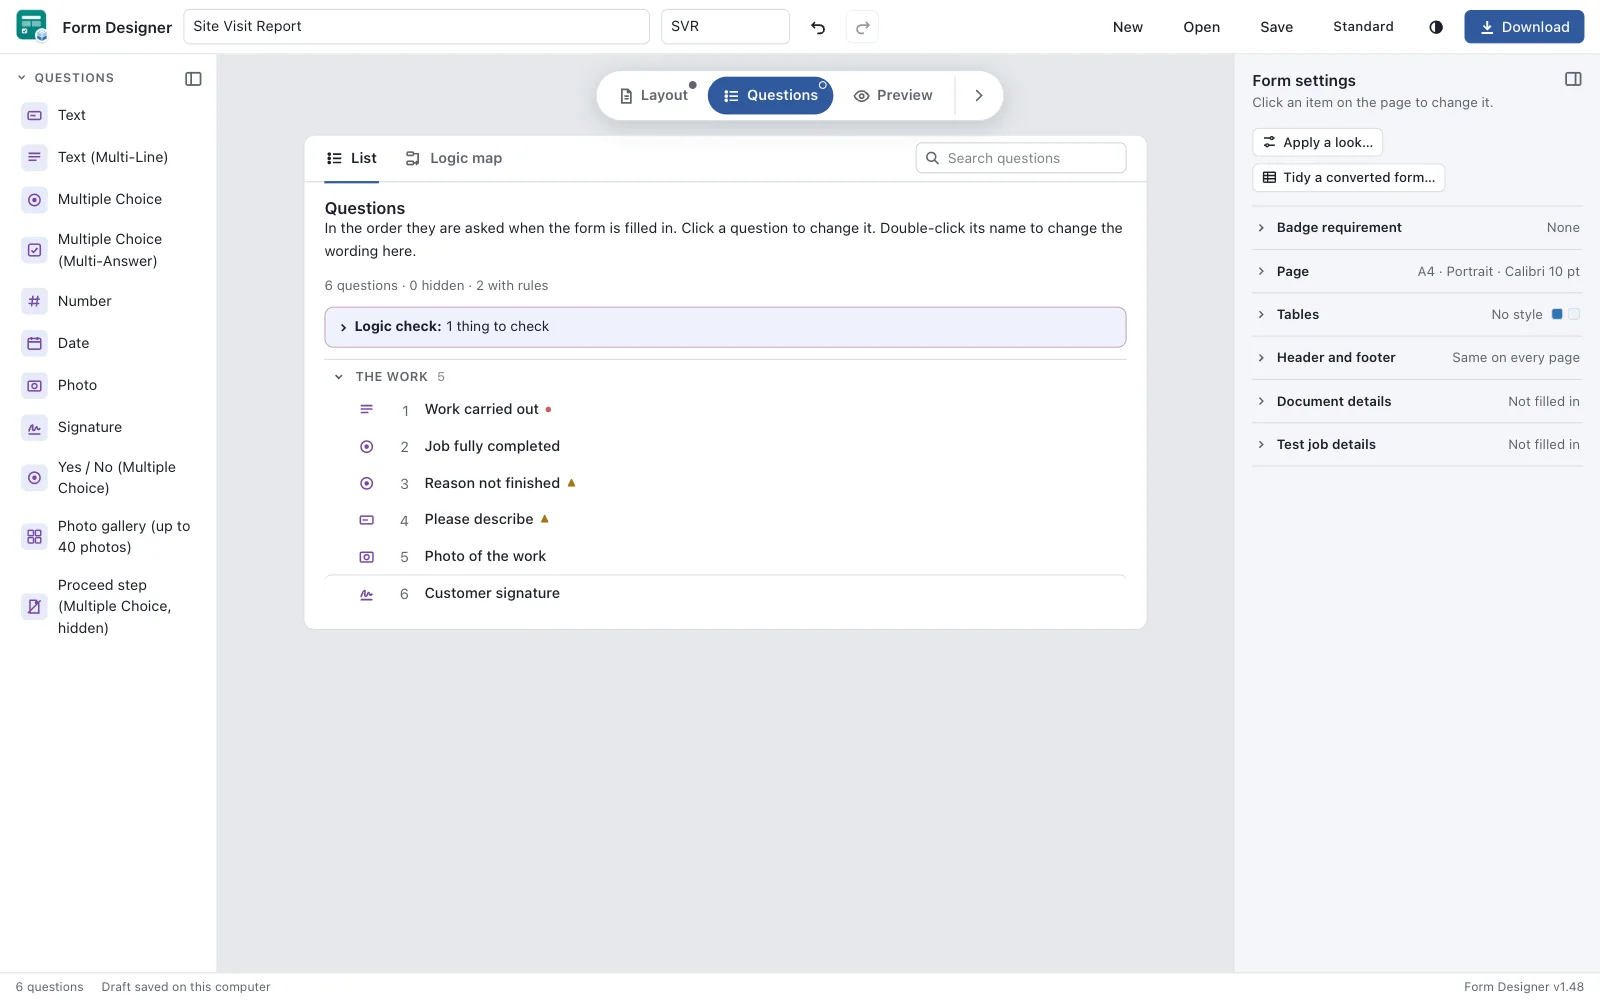Collapse the Form settings panel icon
1600x1000 pixels.
tap(1573, 80)
